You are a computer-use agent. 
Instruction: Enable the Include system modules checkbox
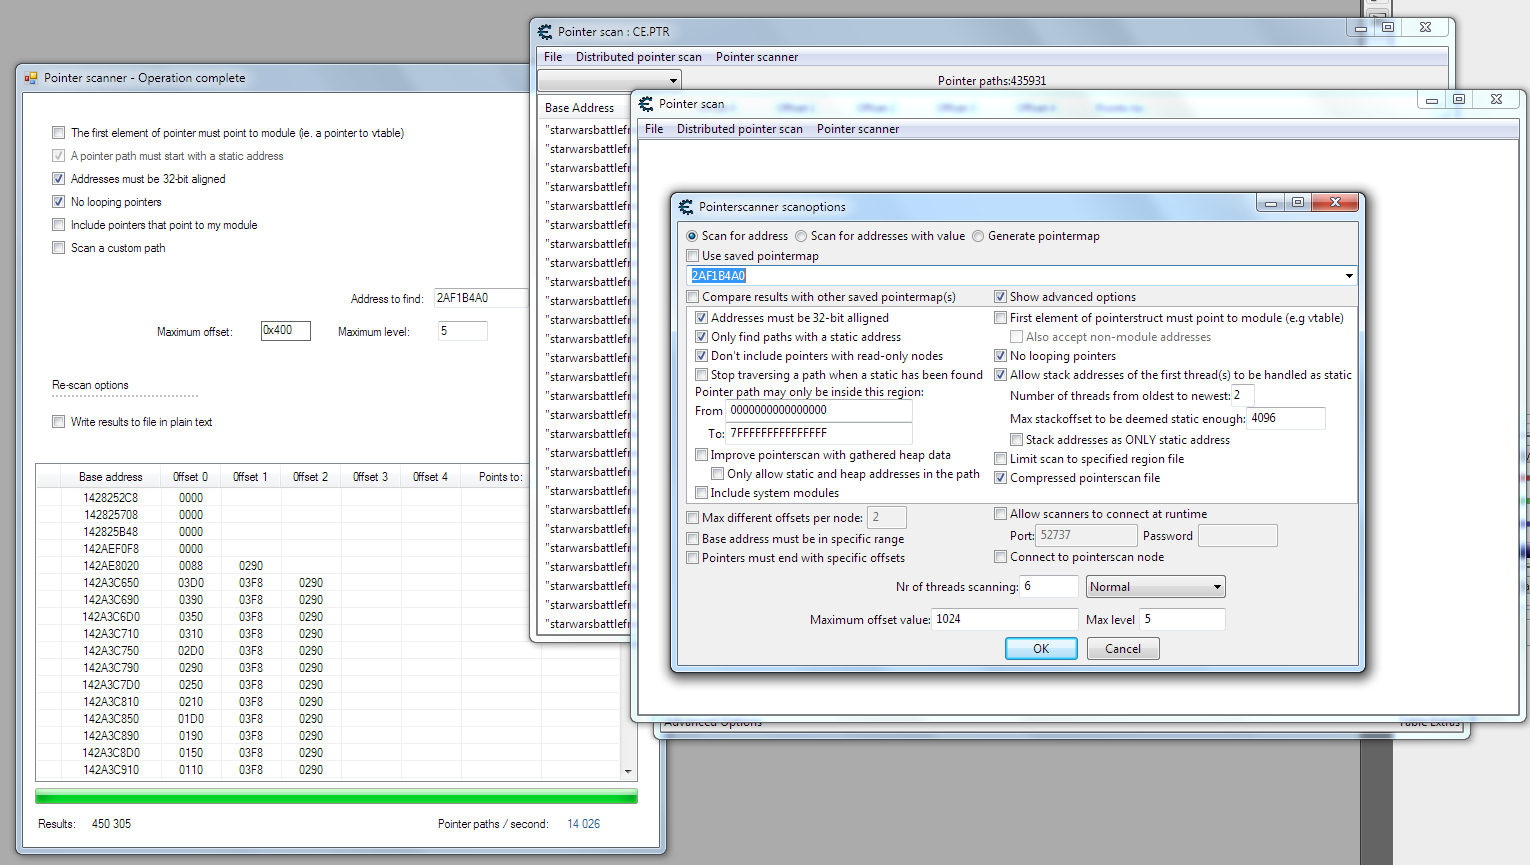click(x=702, y=493)
